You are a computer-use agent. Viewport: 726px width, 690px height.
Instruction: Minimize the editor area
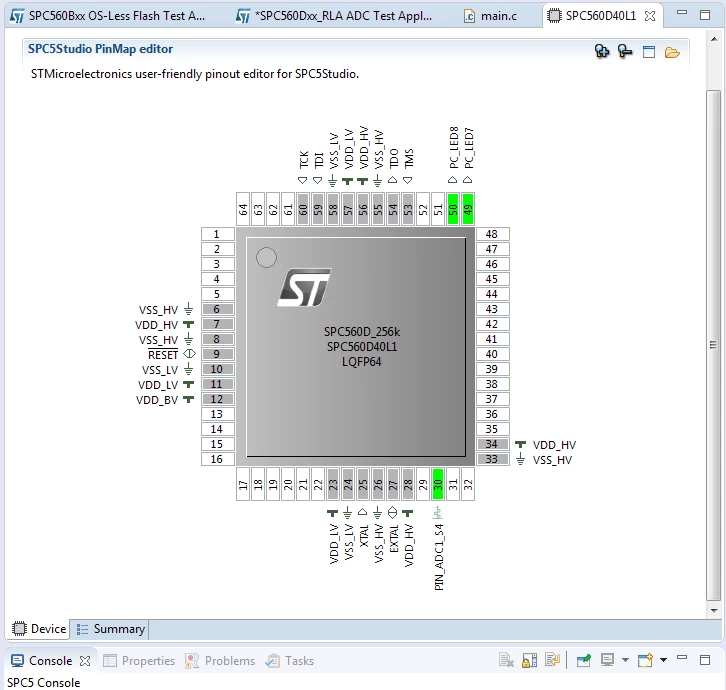pyautogui.click(x=682, y=13)
